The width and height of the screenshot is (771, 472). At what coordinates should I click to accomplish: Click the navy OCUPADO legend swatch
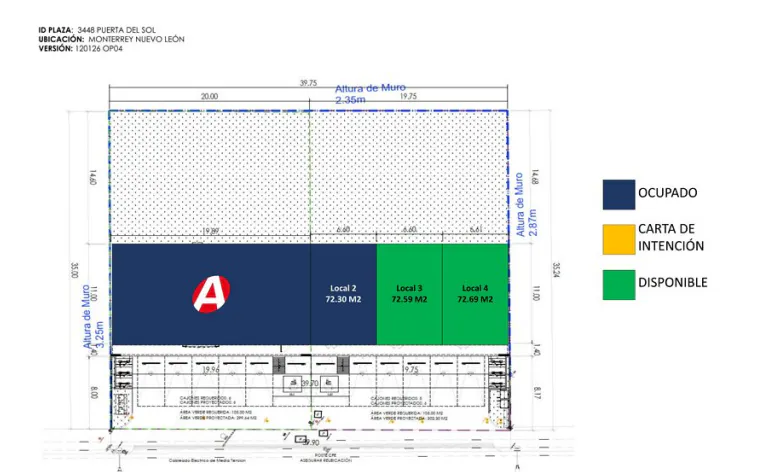pos(619,195)
